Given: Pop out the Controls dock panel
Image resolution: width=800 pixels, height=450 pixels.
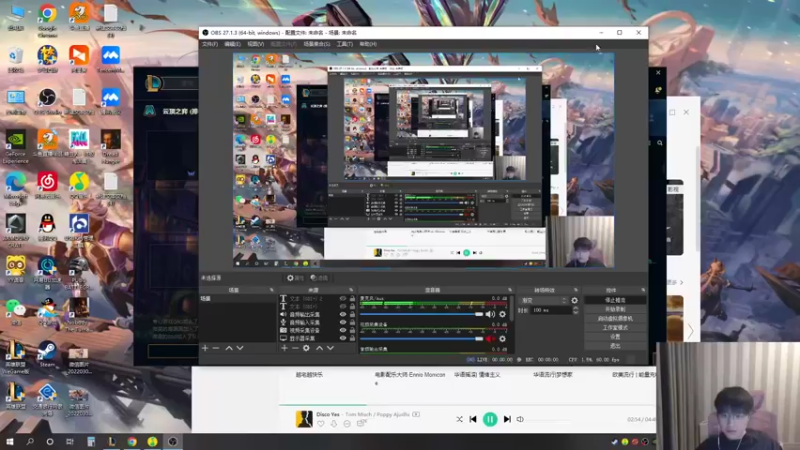Looking at the screenshot, I should tap(643, 290).
